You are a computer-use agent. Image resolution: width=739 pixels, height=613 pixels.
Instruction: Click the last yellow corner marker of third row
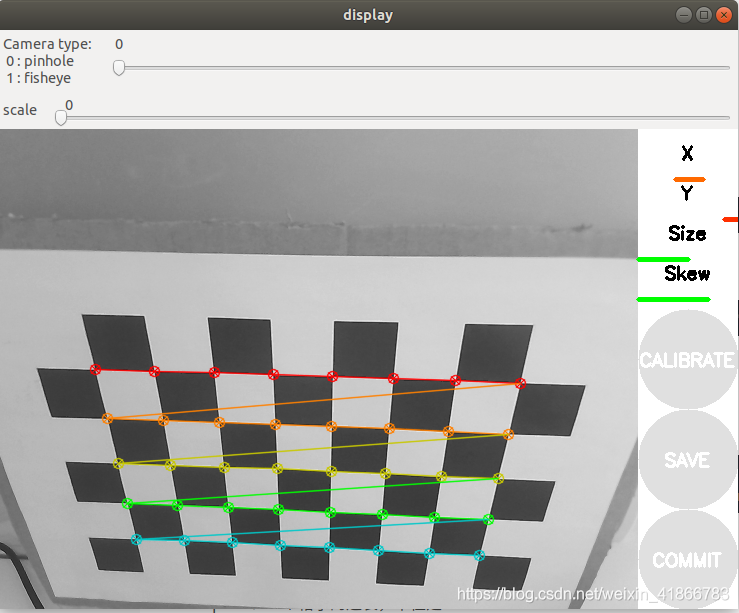[498, 479]
